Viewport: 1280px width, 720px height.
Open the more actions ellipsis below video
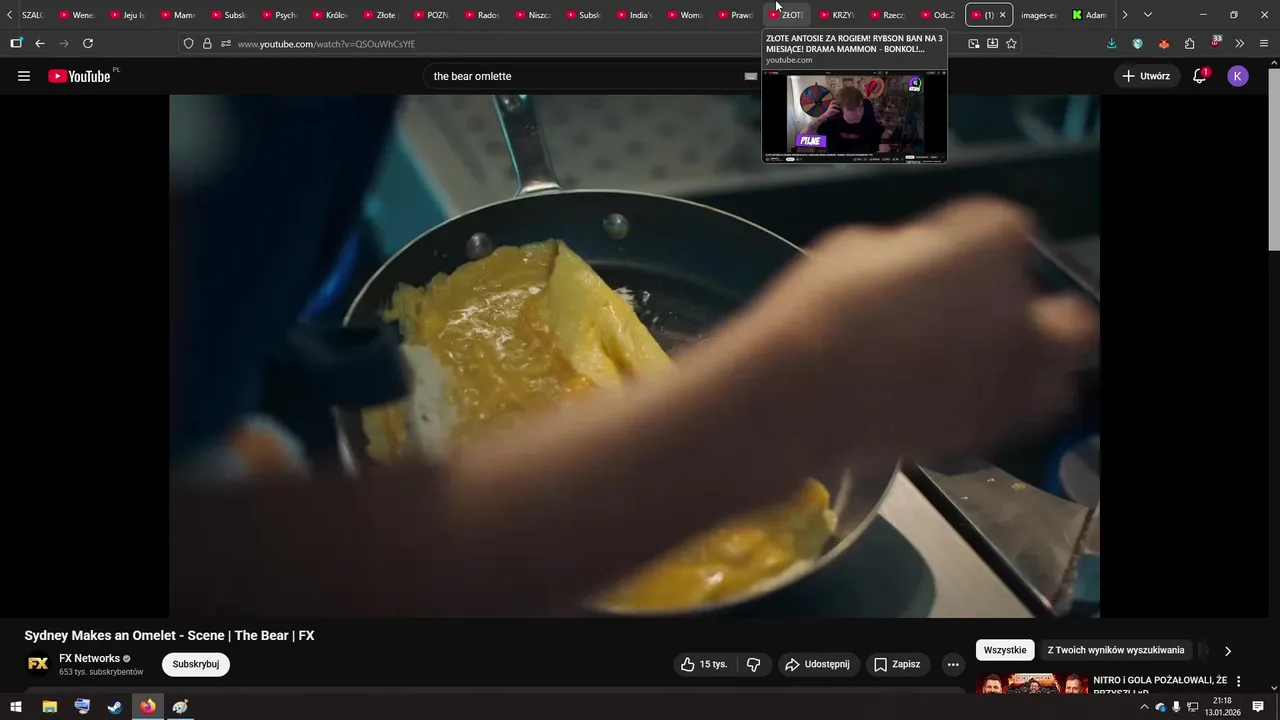[953, 664]
